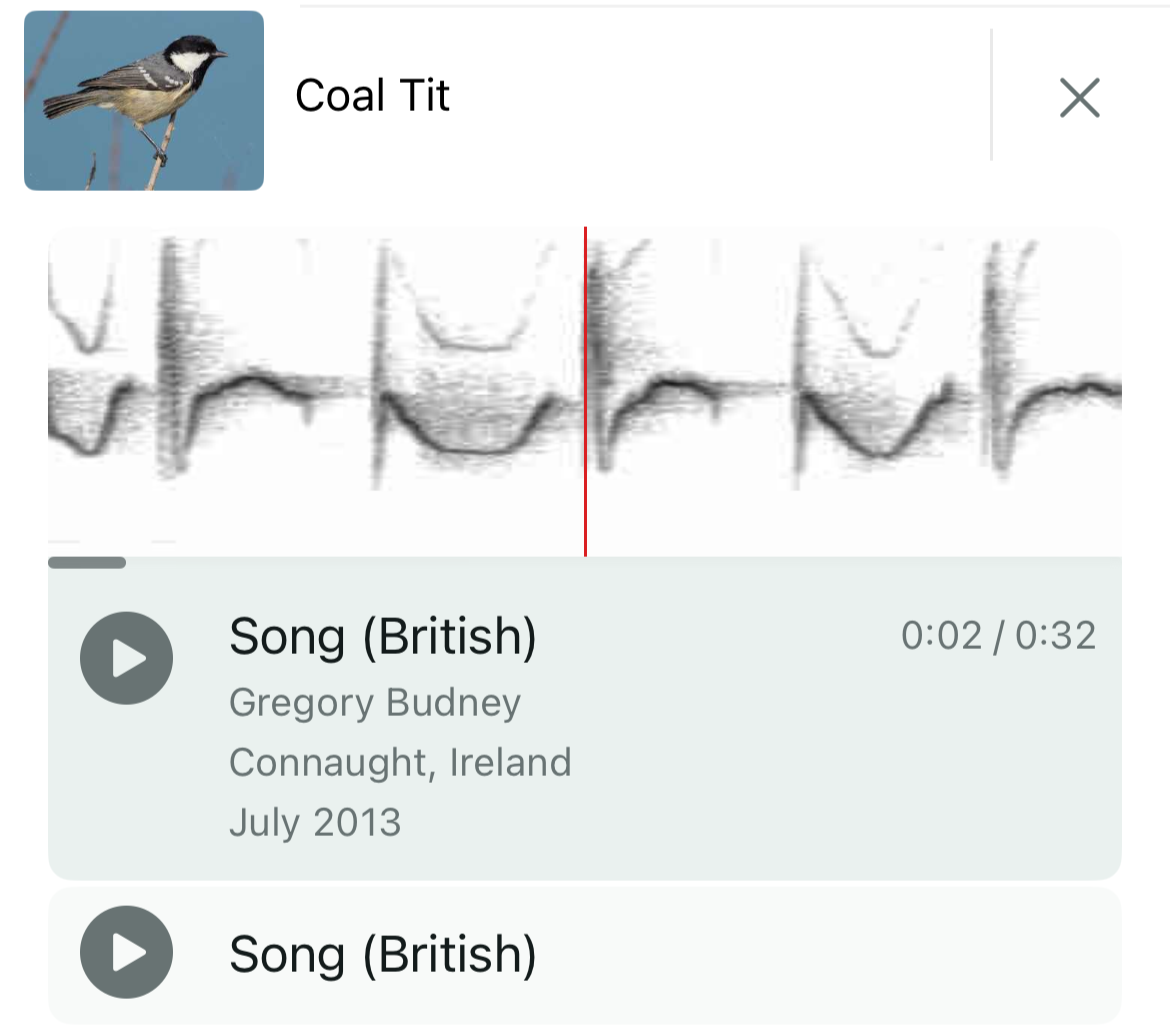
Task: Open the Song (British) recording details
Action: point(385,636)
